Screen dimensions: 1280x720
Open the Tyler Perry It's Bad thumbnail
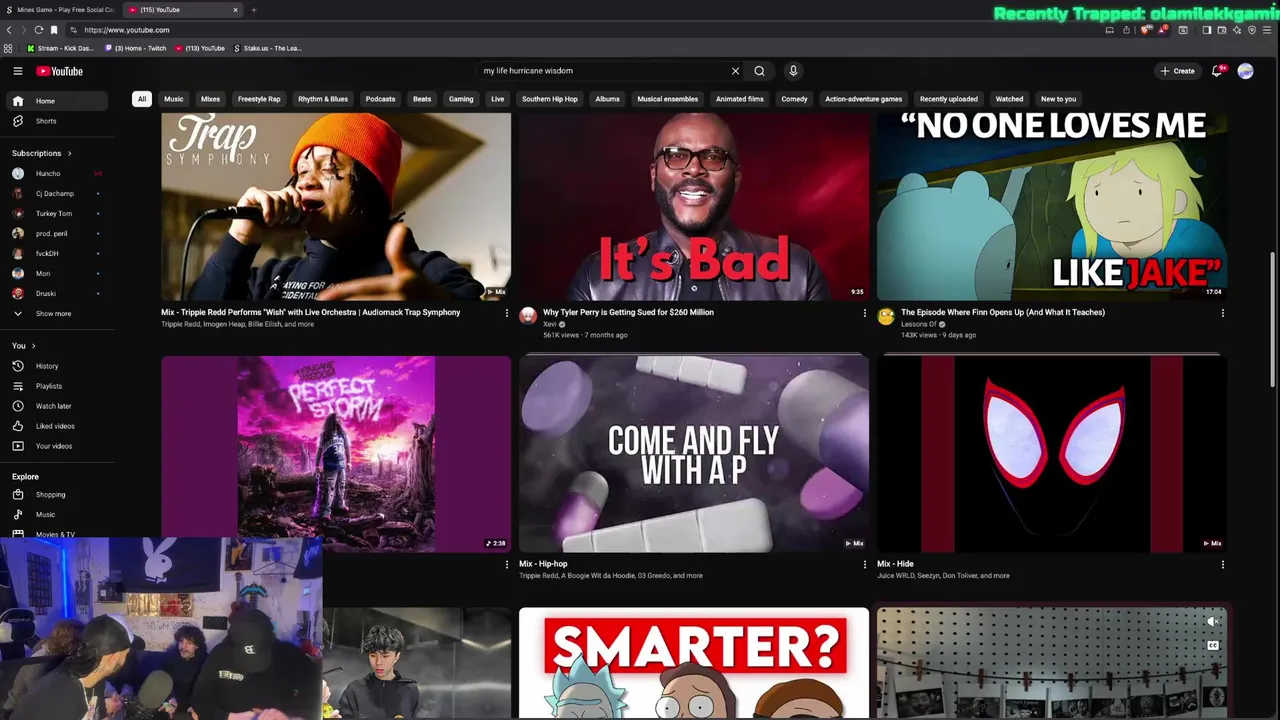[694, 206]
